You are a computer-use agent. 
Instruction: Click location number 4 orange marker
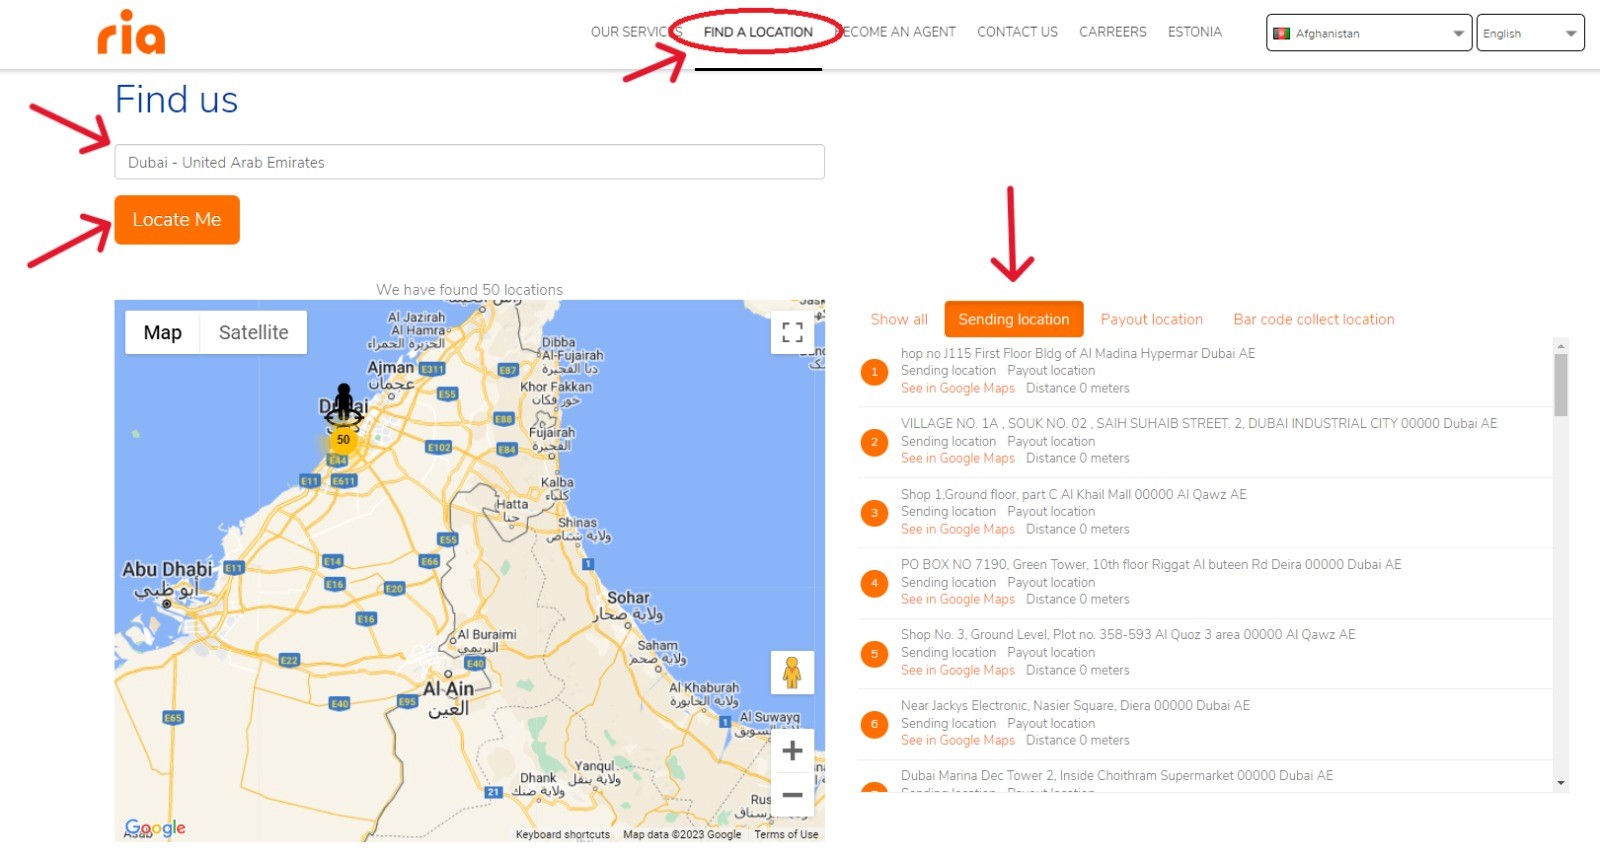coord(874,583)
